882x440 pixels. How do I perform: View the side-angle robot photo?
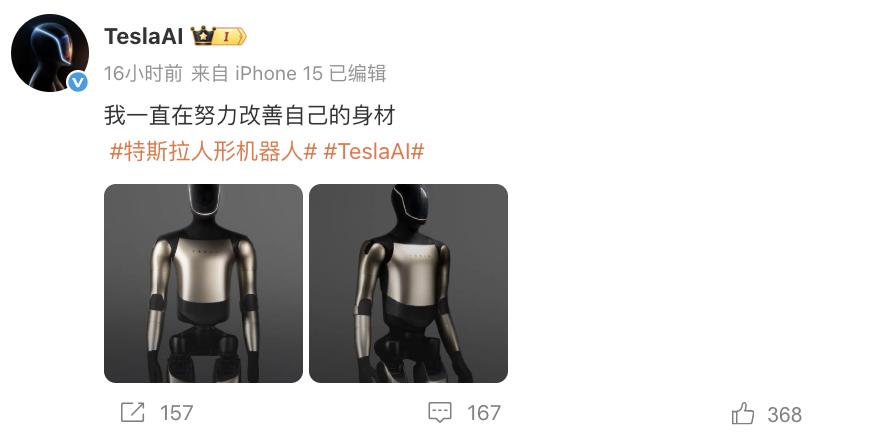[x=408, y=284]
